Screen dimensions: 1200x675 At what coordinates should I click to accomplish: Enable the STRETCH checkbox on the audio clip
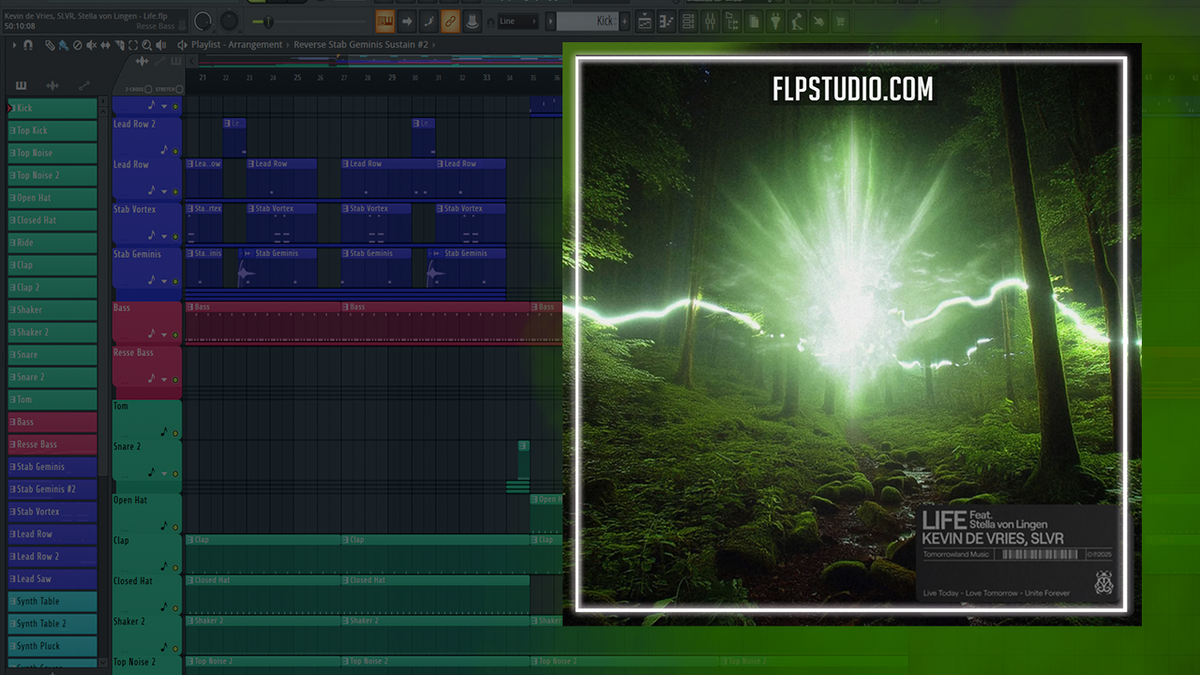[x=178, y=90]
